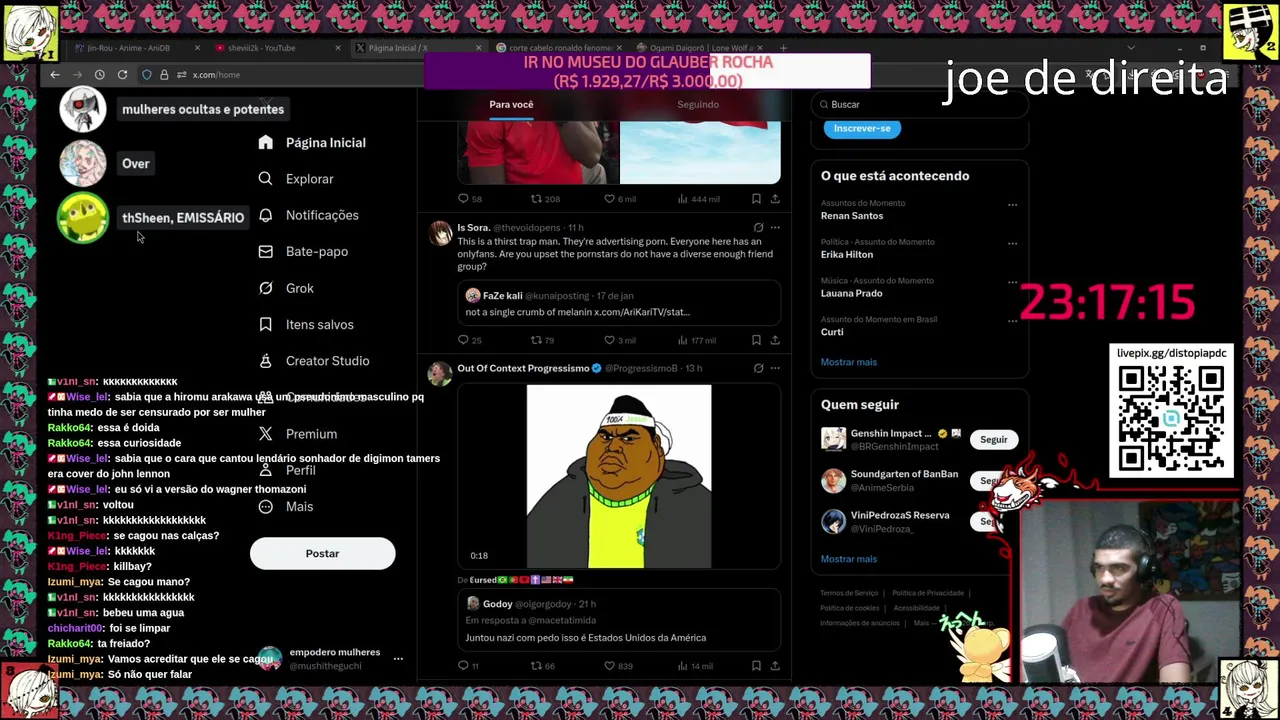Open options for Lauana Prado trend
This screenshot has width=1280, height=720.
1012,282
